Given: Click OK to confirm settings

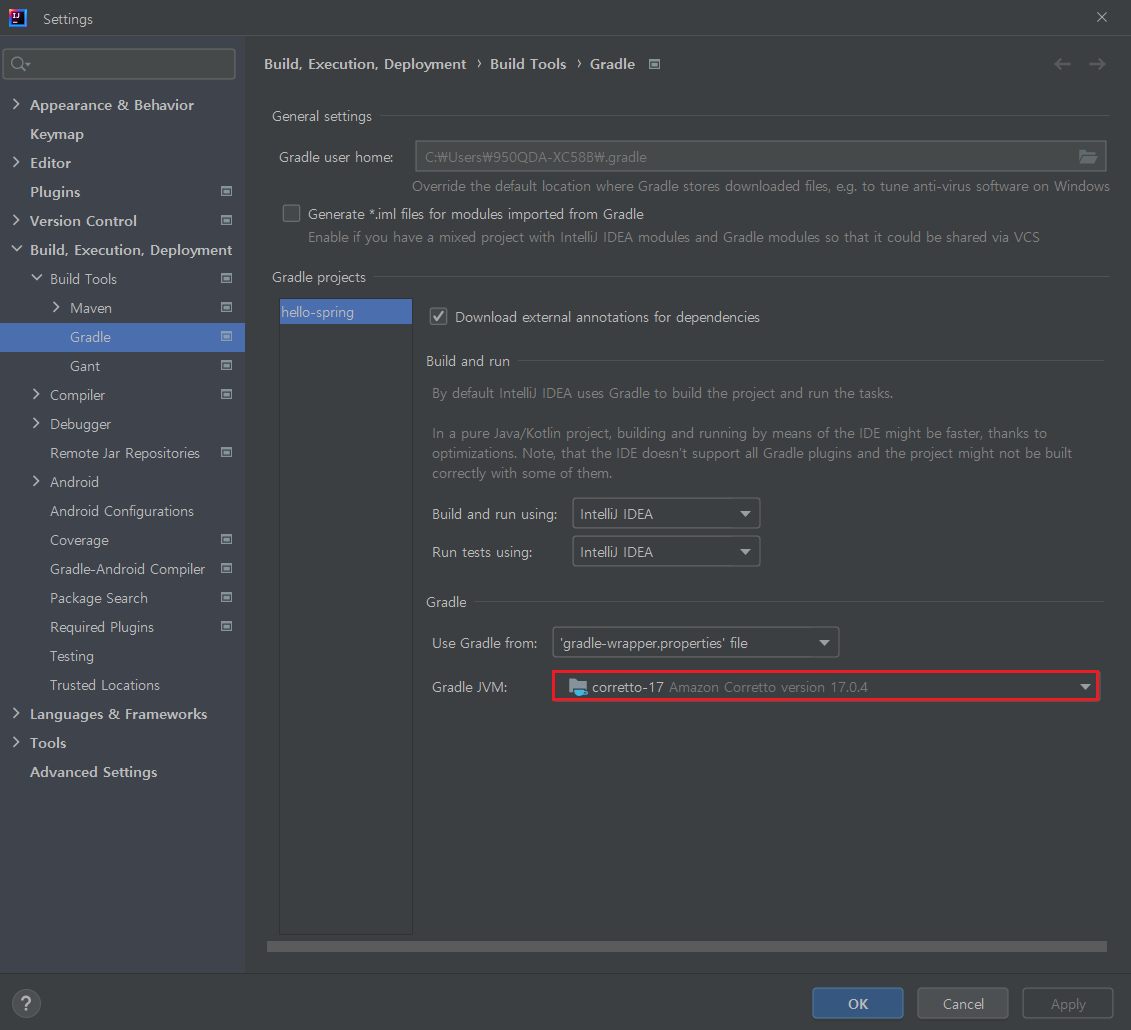Looking at the screenshot, I should 858,1003.
